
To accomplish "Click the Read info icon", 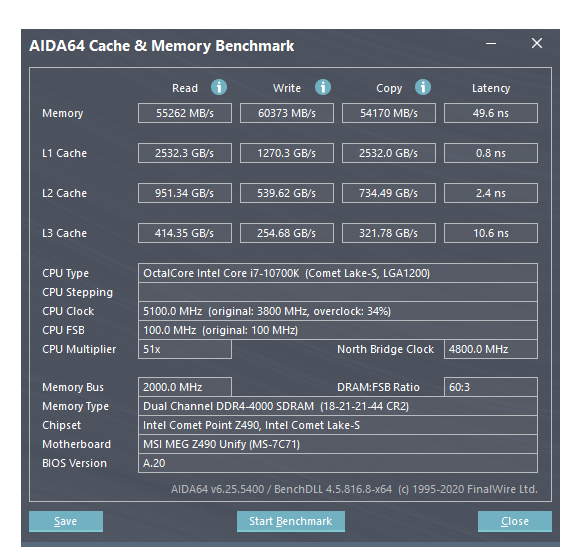I will point(219,87).
